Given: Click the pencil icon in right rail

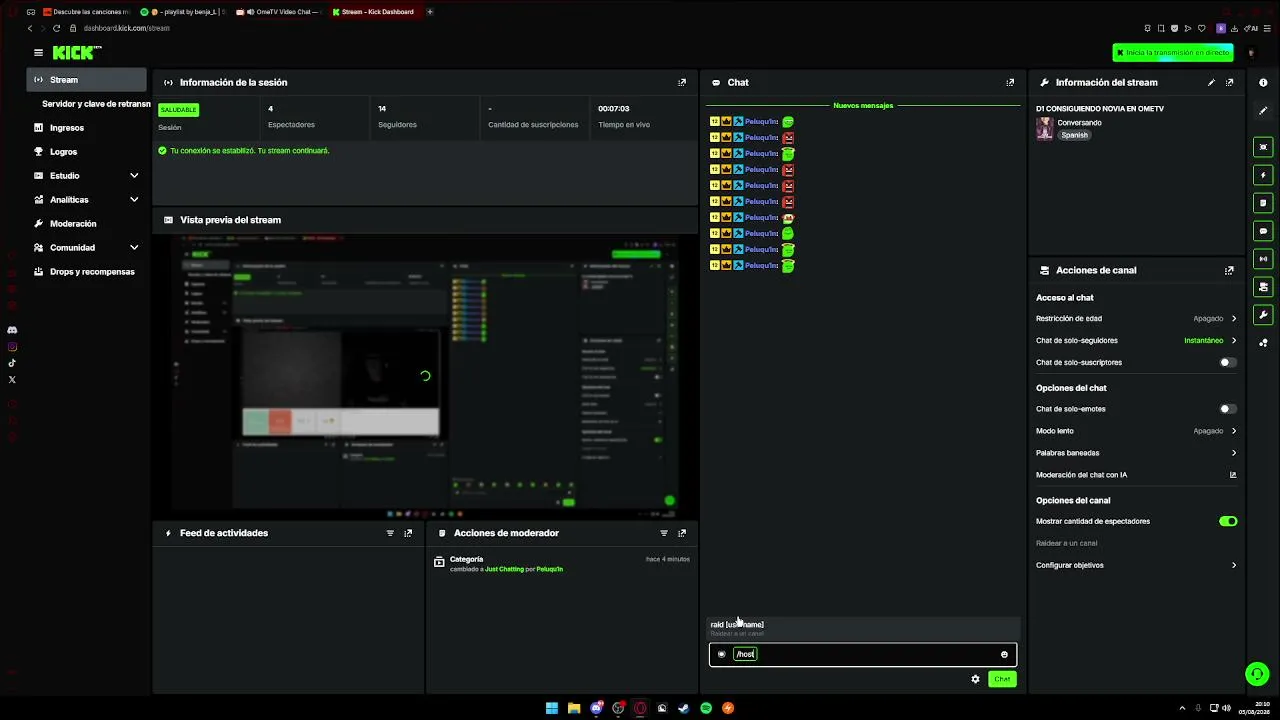Looking at the screenshot, I should pyautogui.click(x=1263, y=111).
